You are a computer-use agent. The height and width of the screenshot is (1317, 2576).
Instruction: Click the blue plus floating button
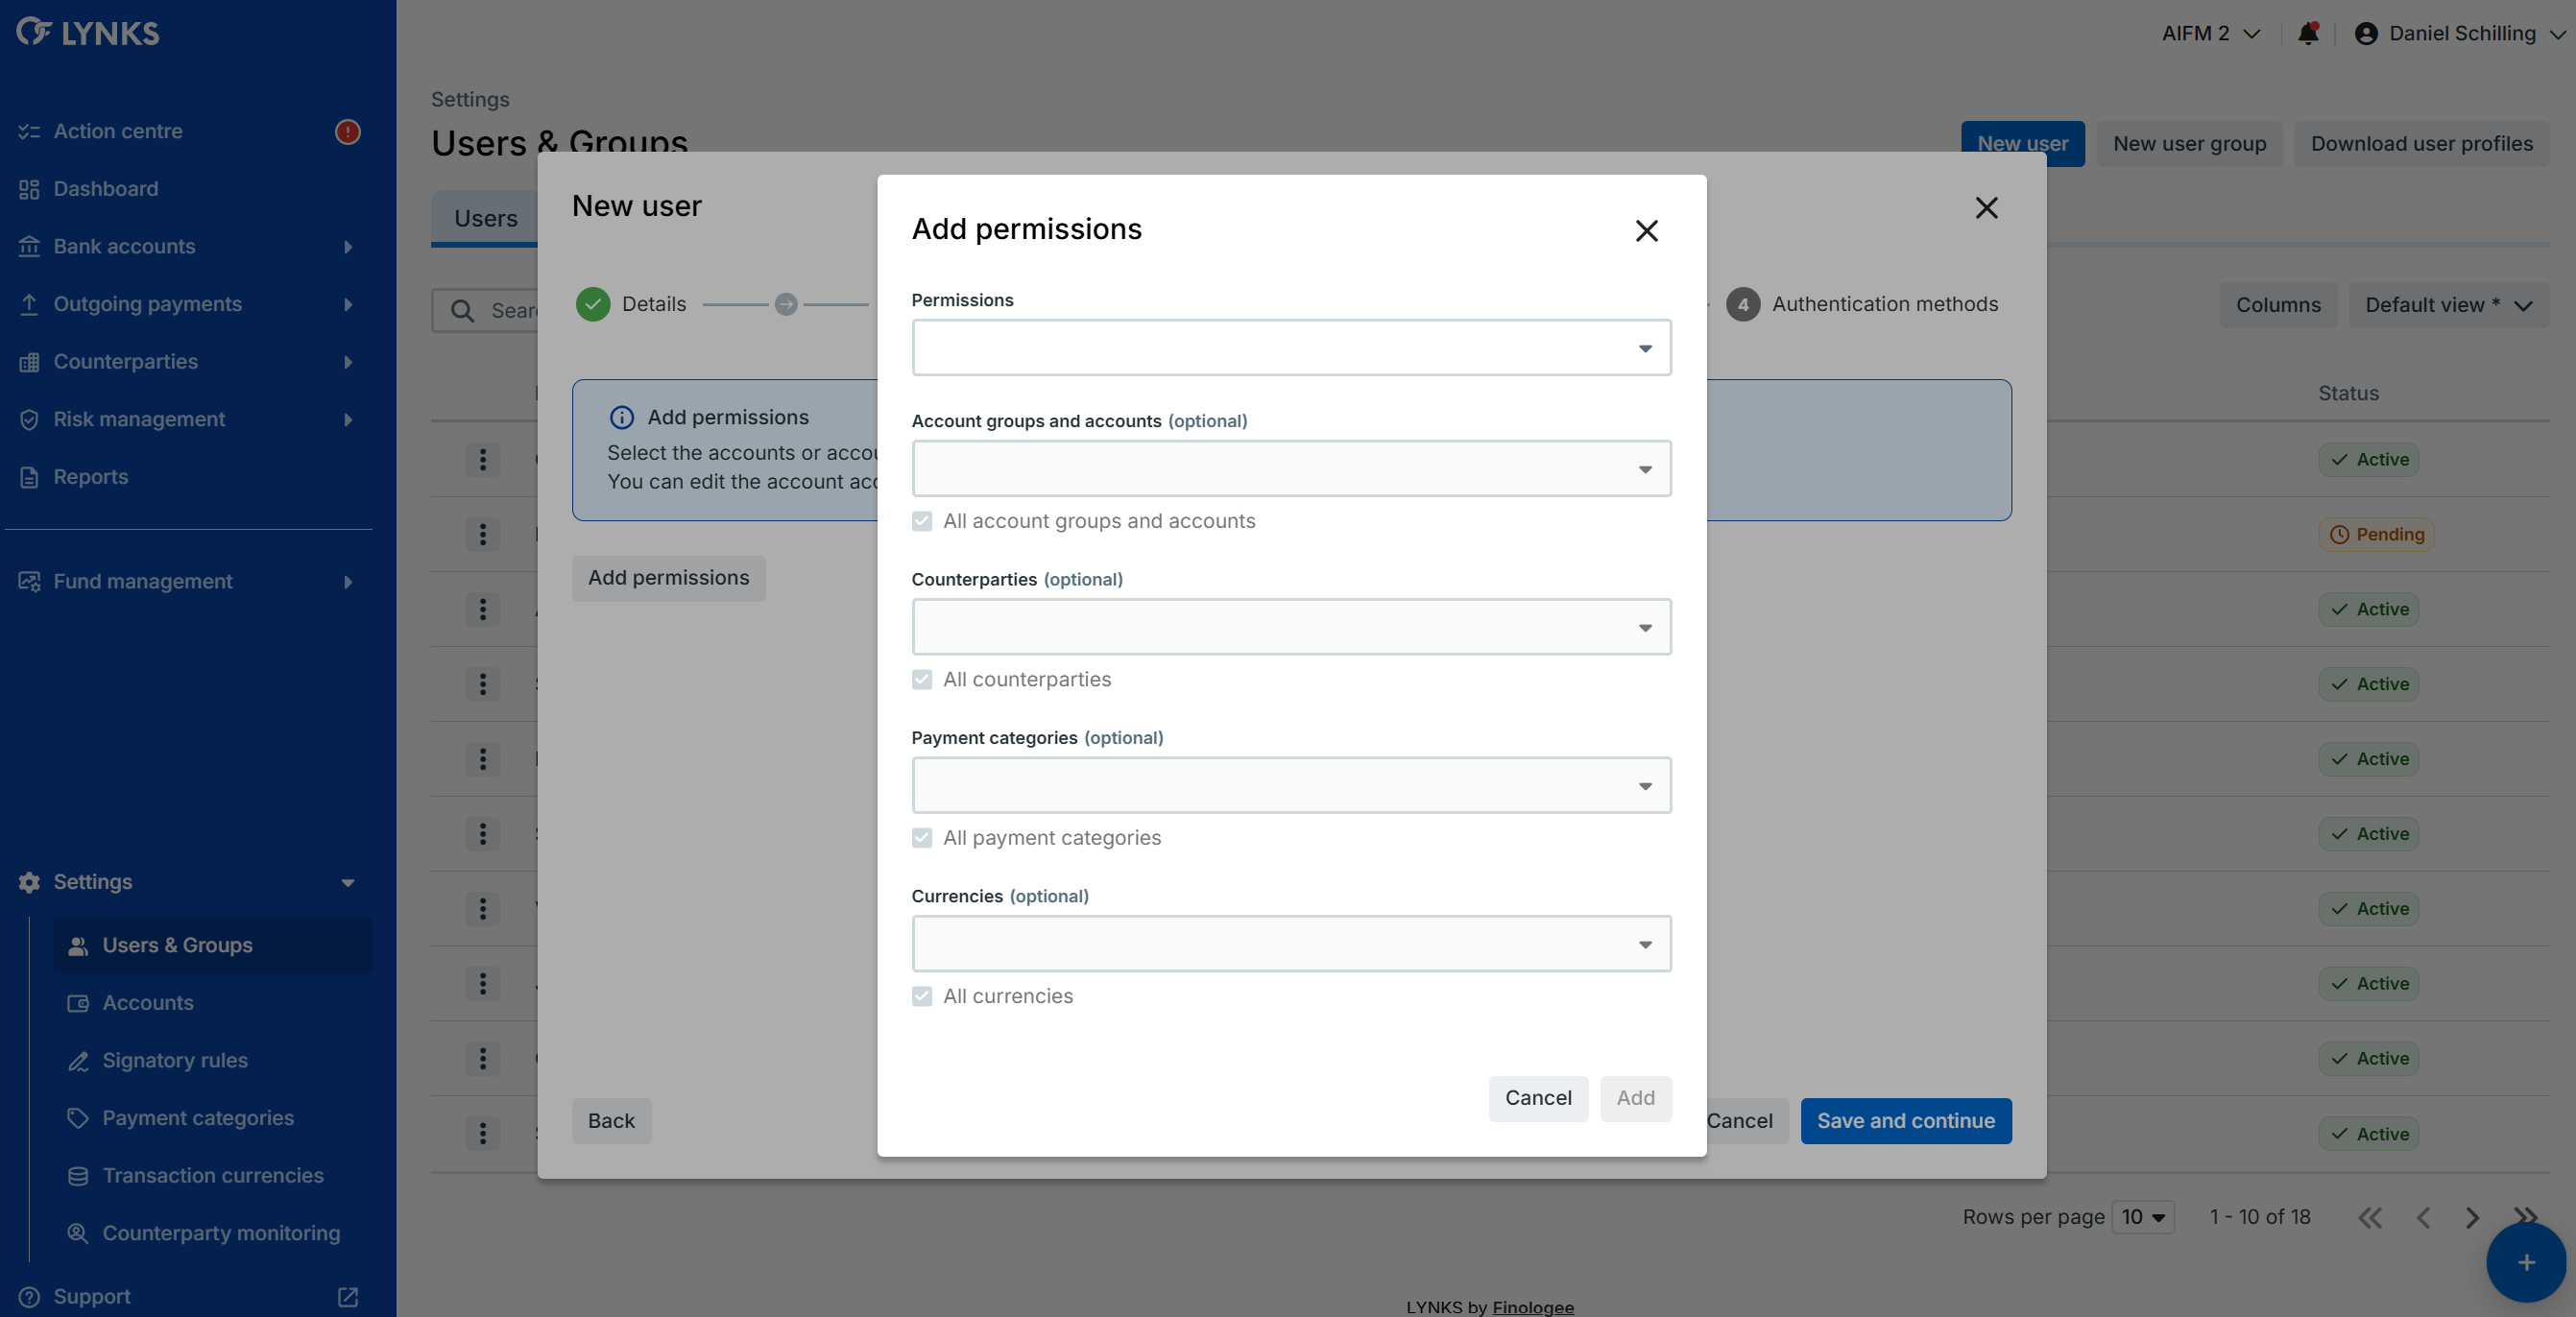[2525, 1262]
